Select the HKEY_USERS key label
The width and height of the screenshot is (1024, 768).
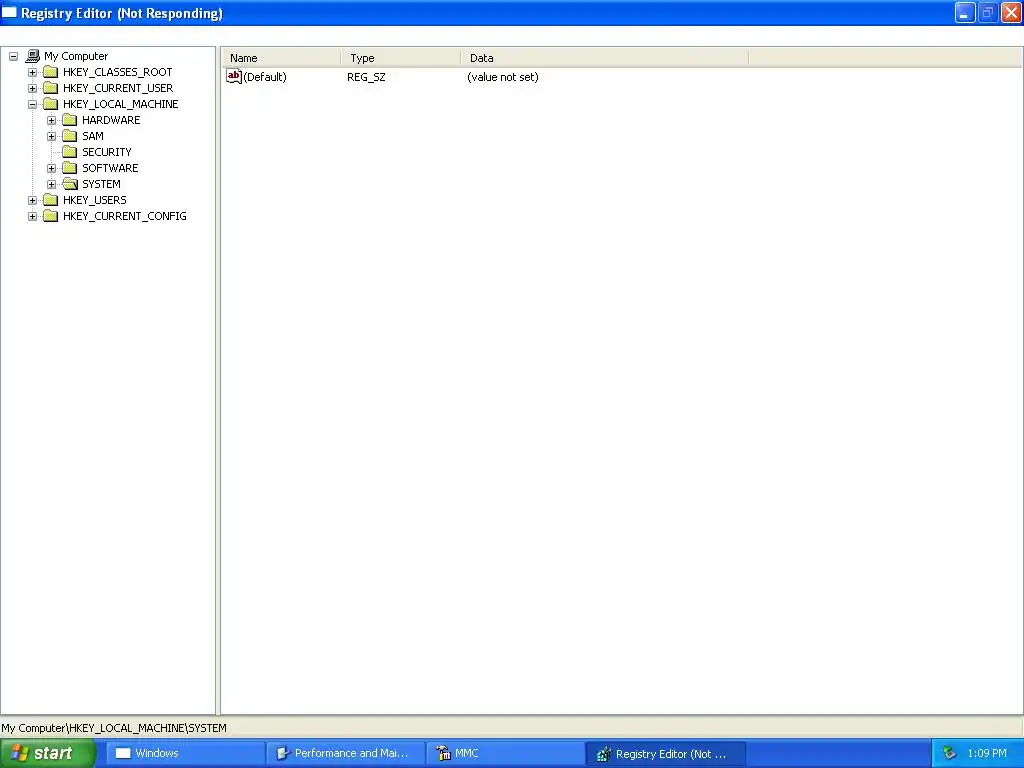click(95, 200)
